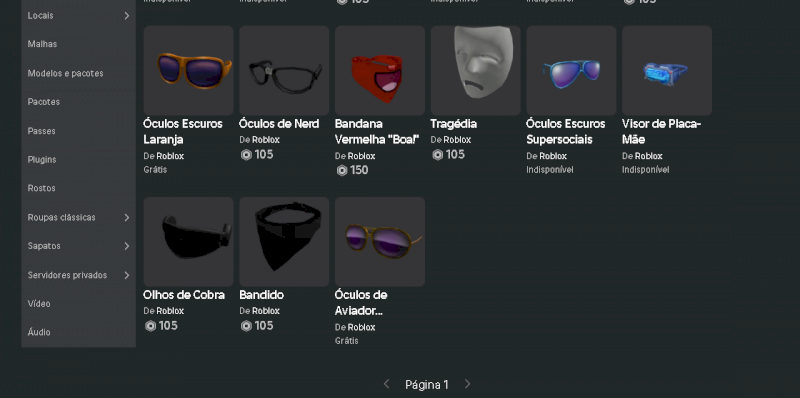Click Robux icon under Bandido
This screenshot has height=398, width=800.
[246, 326]
